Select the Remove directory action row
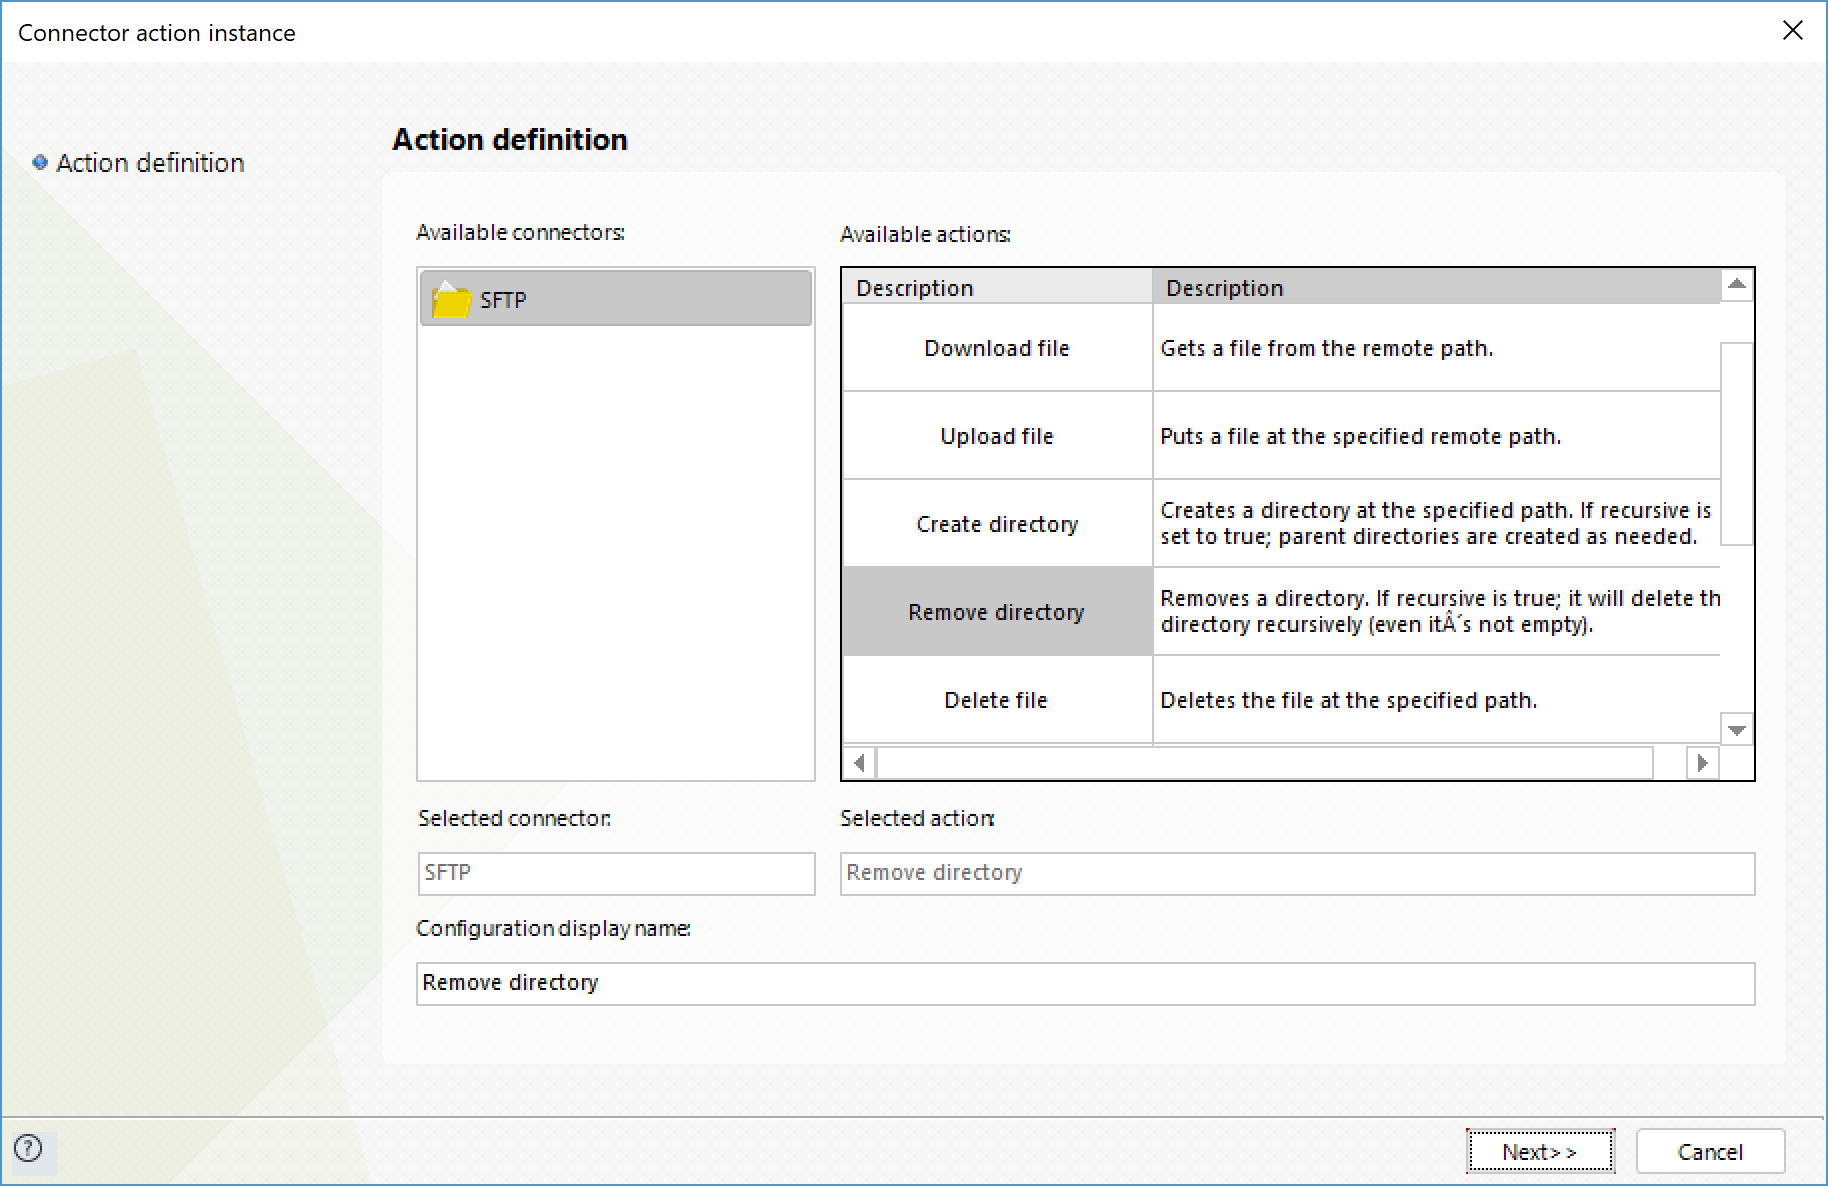1828x1186 pixels. tap(997, 612)
